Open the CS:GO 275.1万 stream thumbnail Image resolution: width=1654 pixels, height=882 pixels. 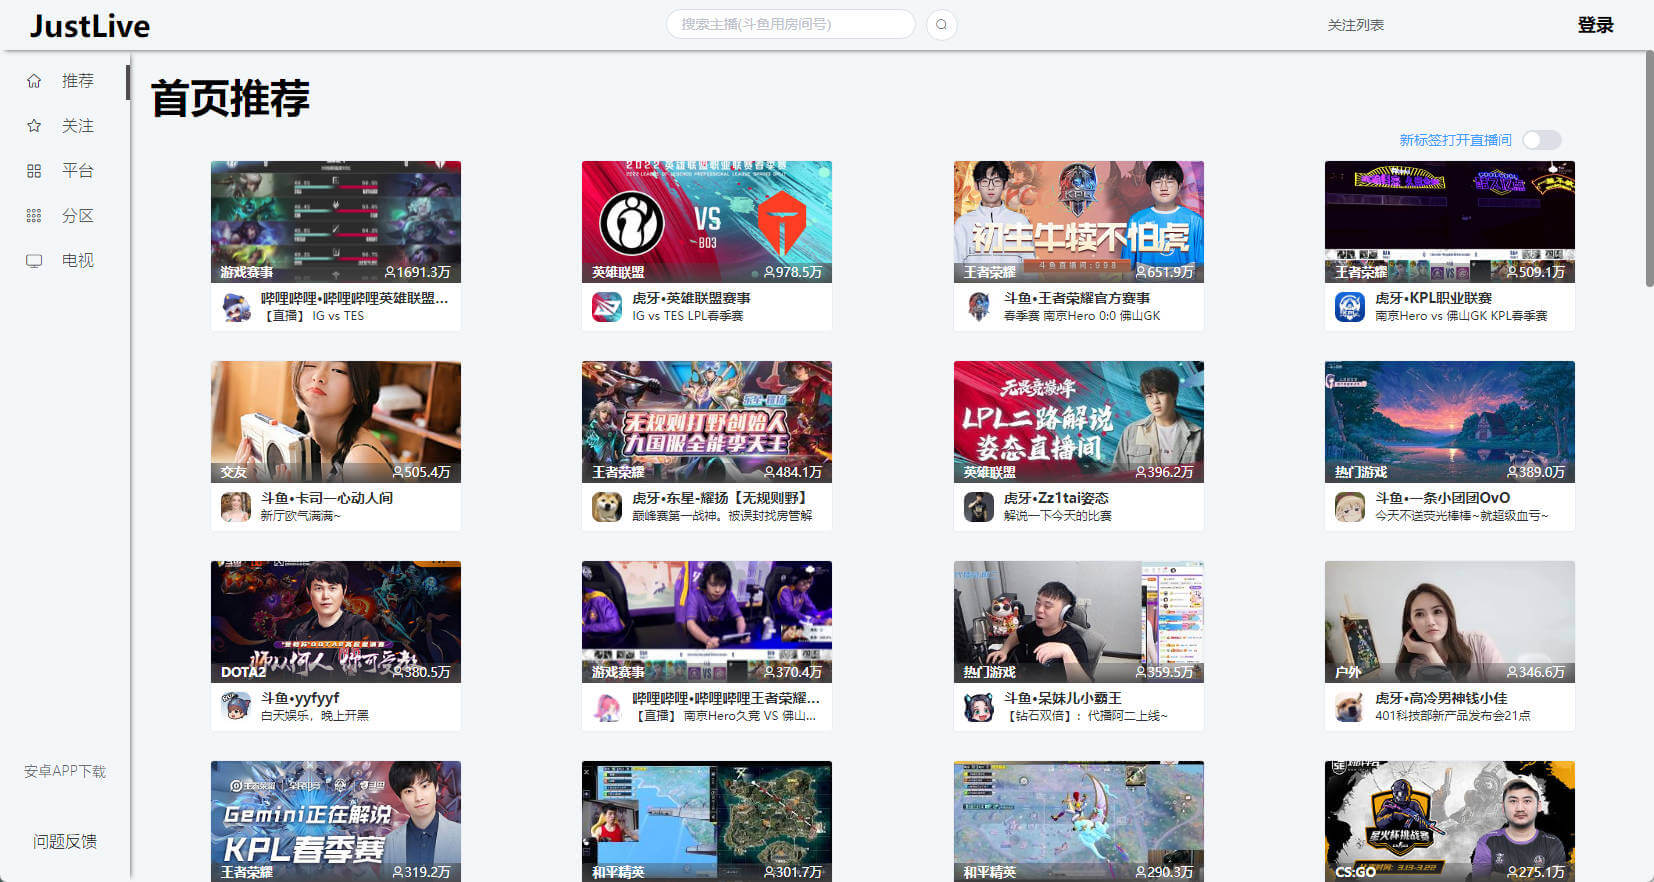click(x=1450, y=821)
